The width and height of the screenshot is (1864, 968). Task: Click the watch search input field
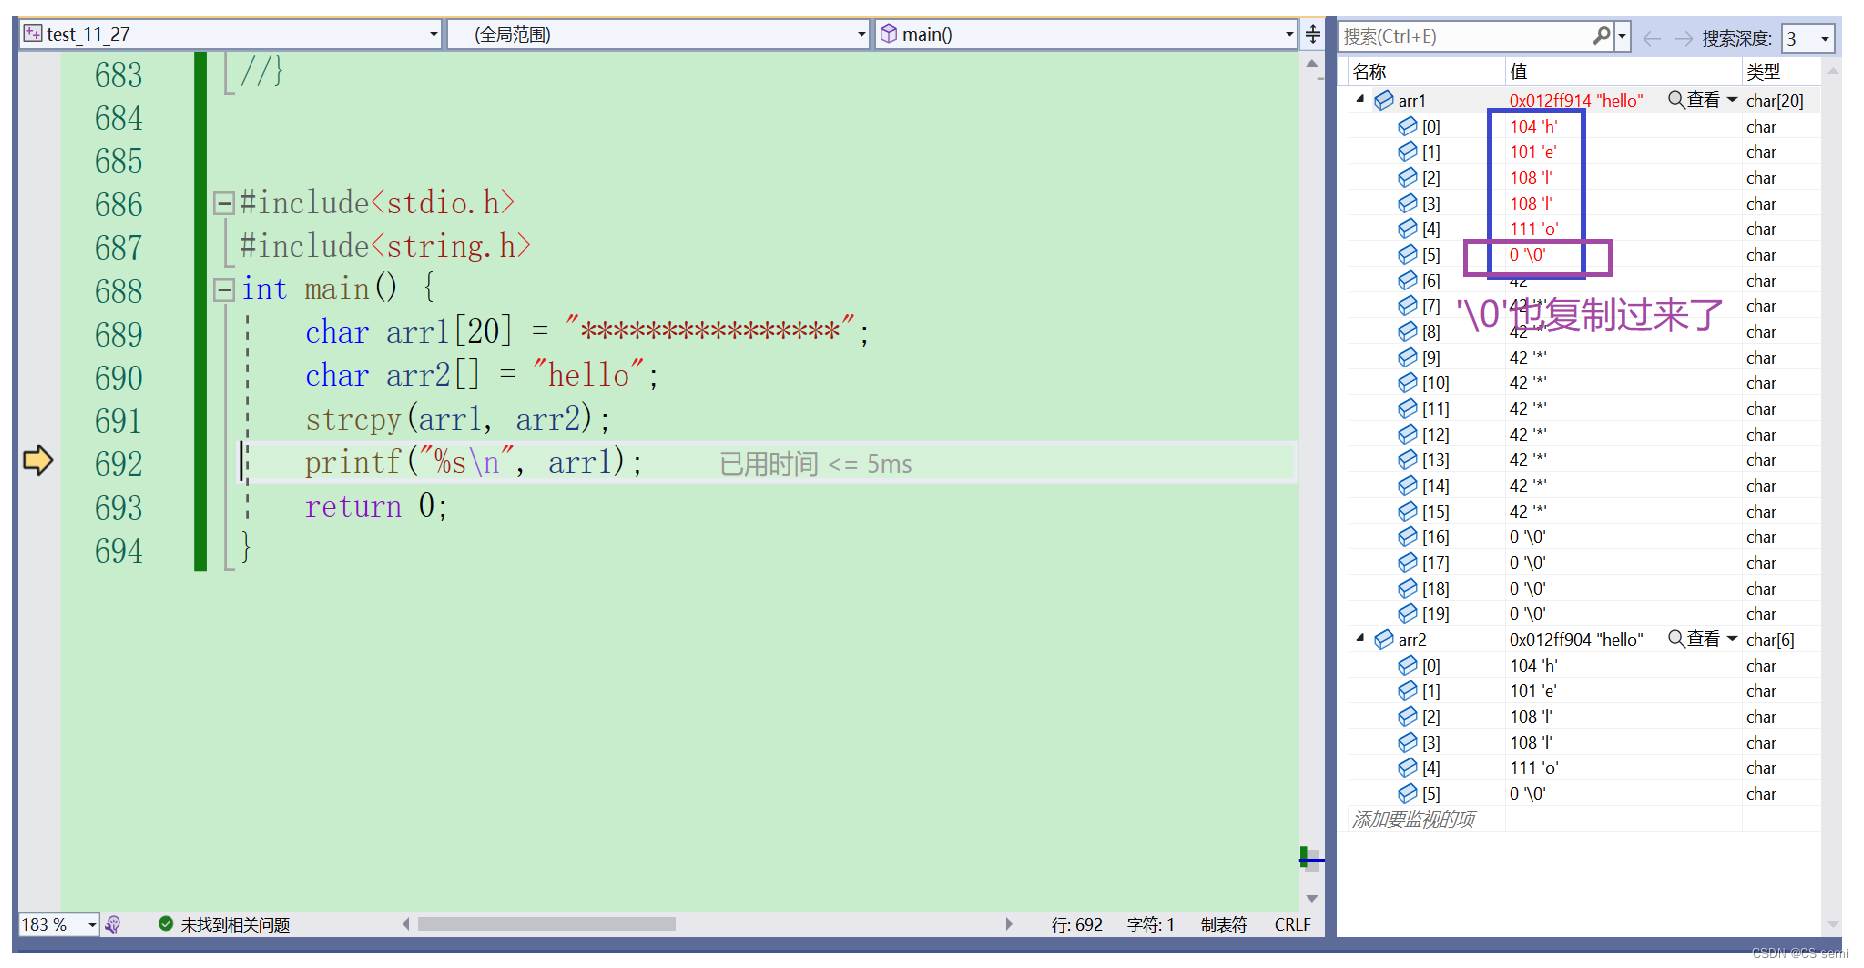tap(1465, 37)
